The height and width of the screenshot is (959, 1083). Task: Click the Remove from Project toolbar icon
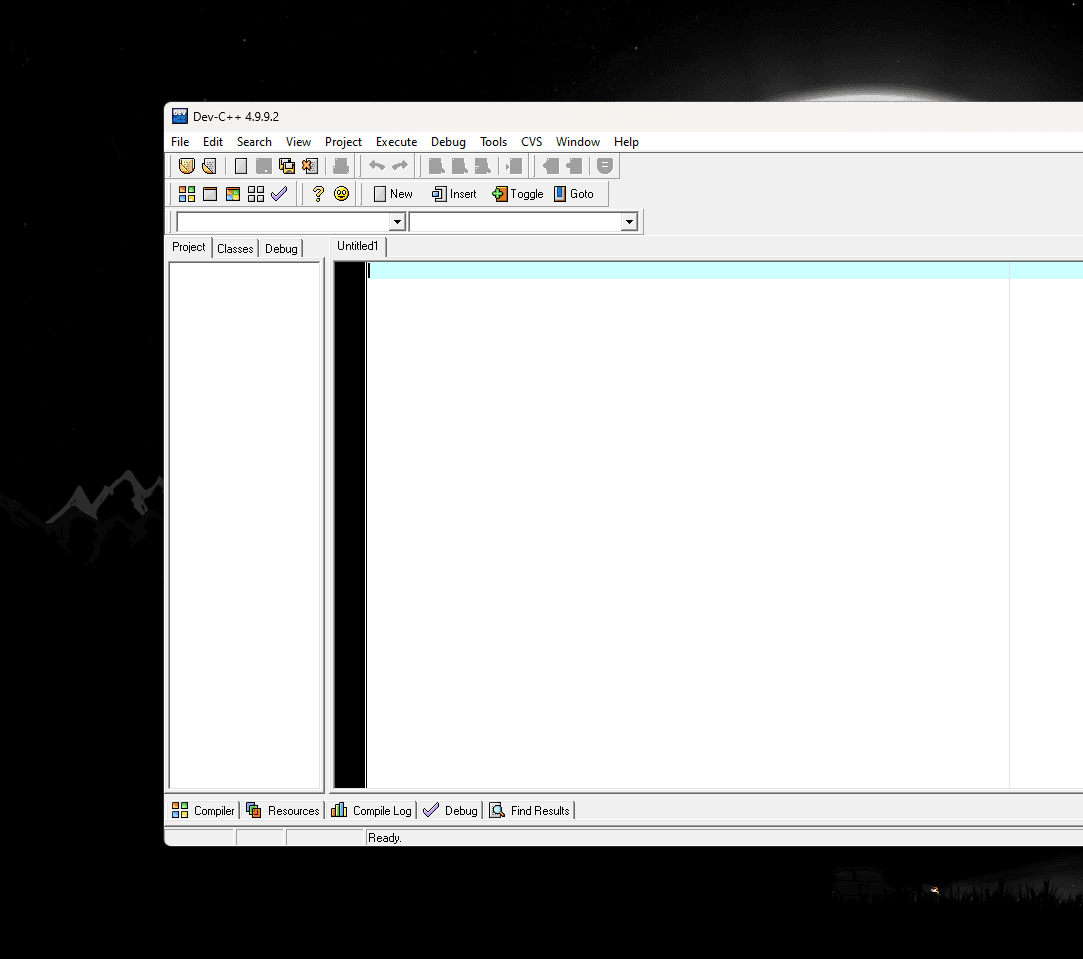click(573, 166)
